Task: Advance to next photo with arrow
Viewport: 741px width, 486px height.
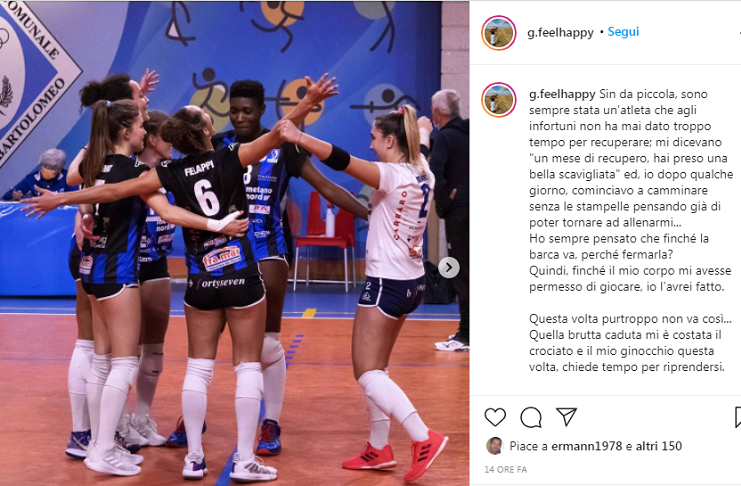Action: coord(448,268)
